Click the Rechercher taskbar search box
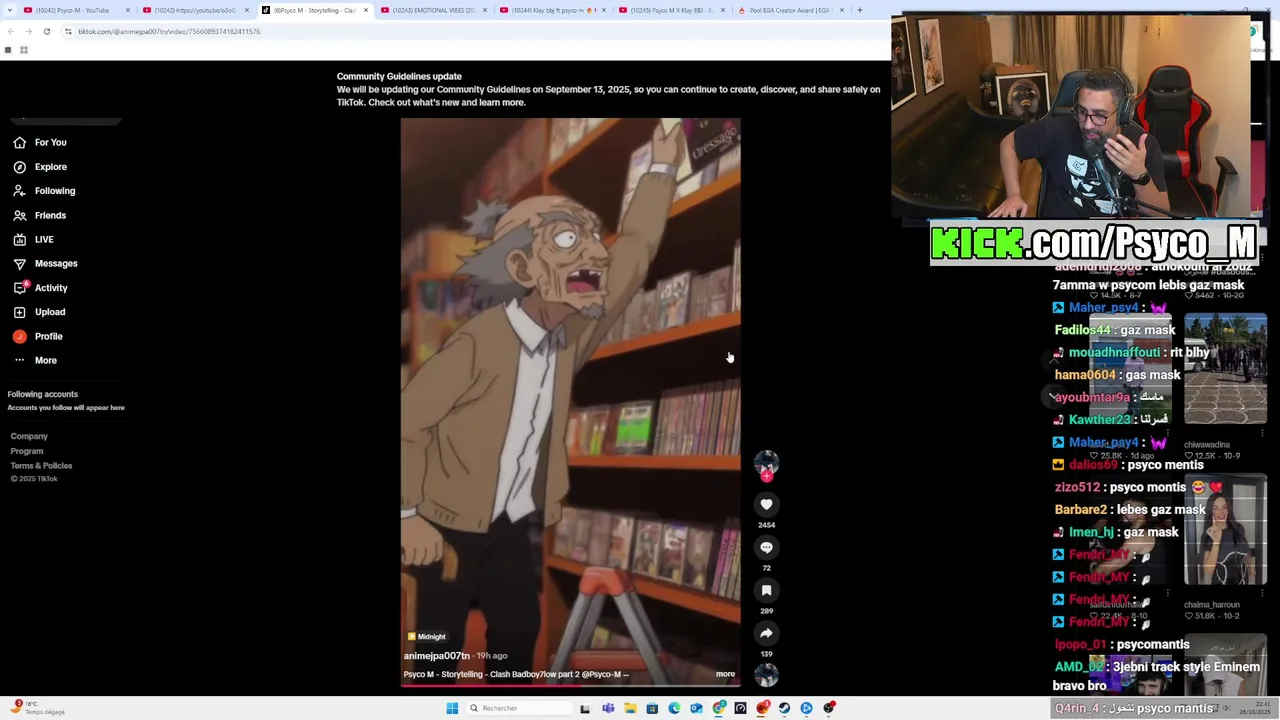This screenshot has height=720, width=1280. click(x=518, y=708)
